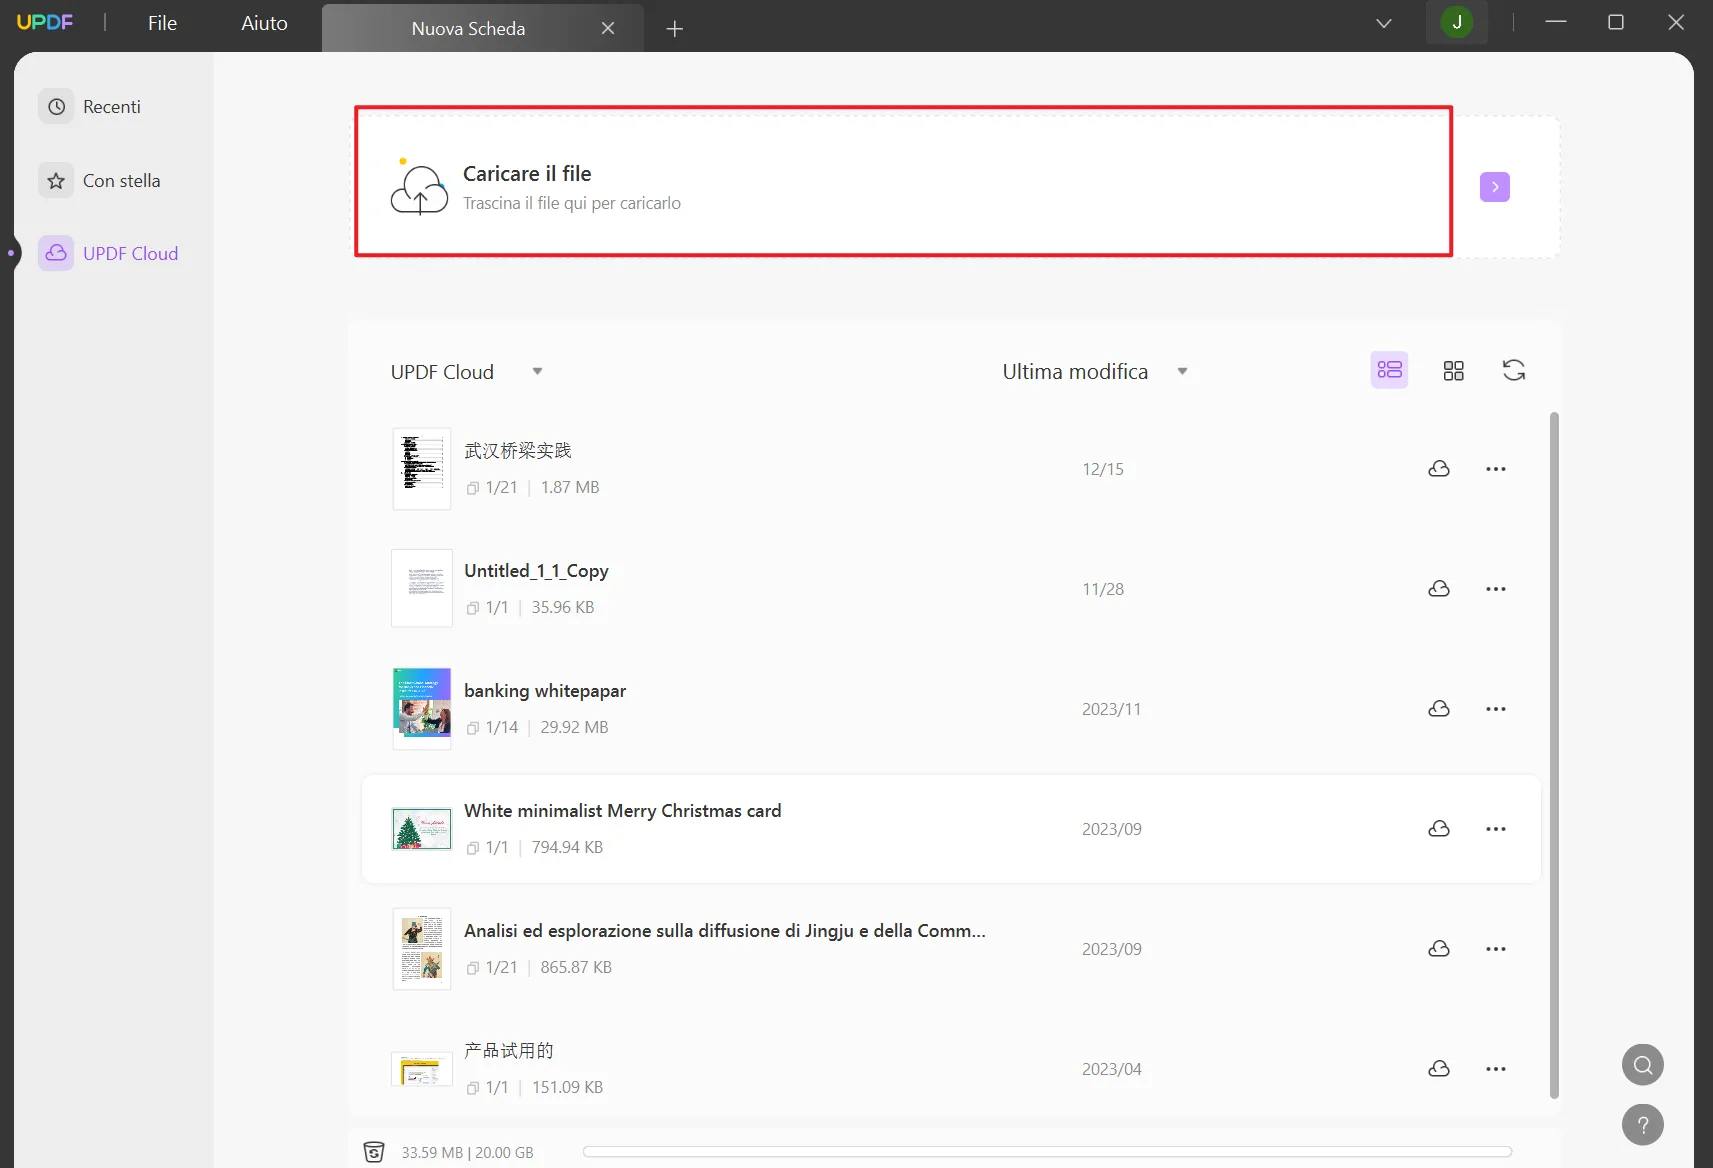Screen dimensions: 1713x1168
Task: Open the Christmas card thumbnail
Action: point(421,829)
